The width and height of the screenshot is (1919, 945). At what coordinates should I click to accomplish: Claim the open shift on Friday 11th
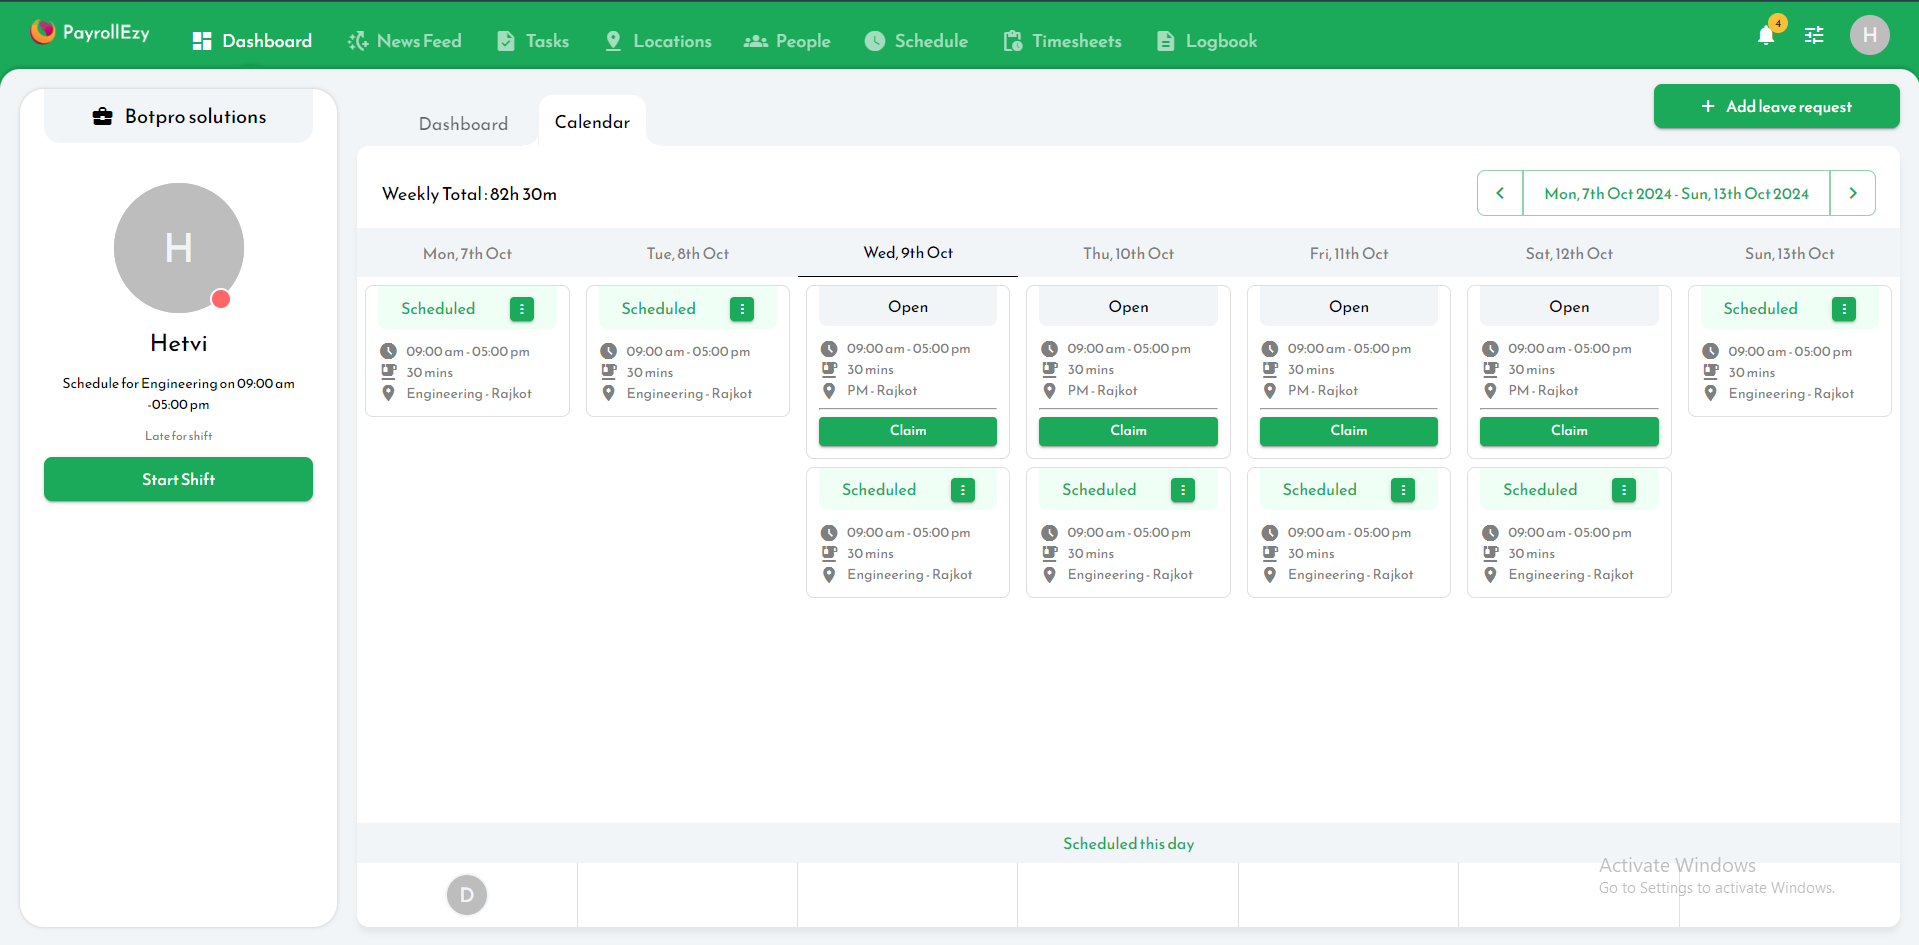tap(1348, 431)
